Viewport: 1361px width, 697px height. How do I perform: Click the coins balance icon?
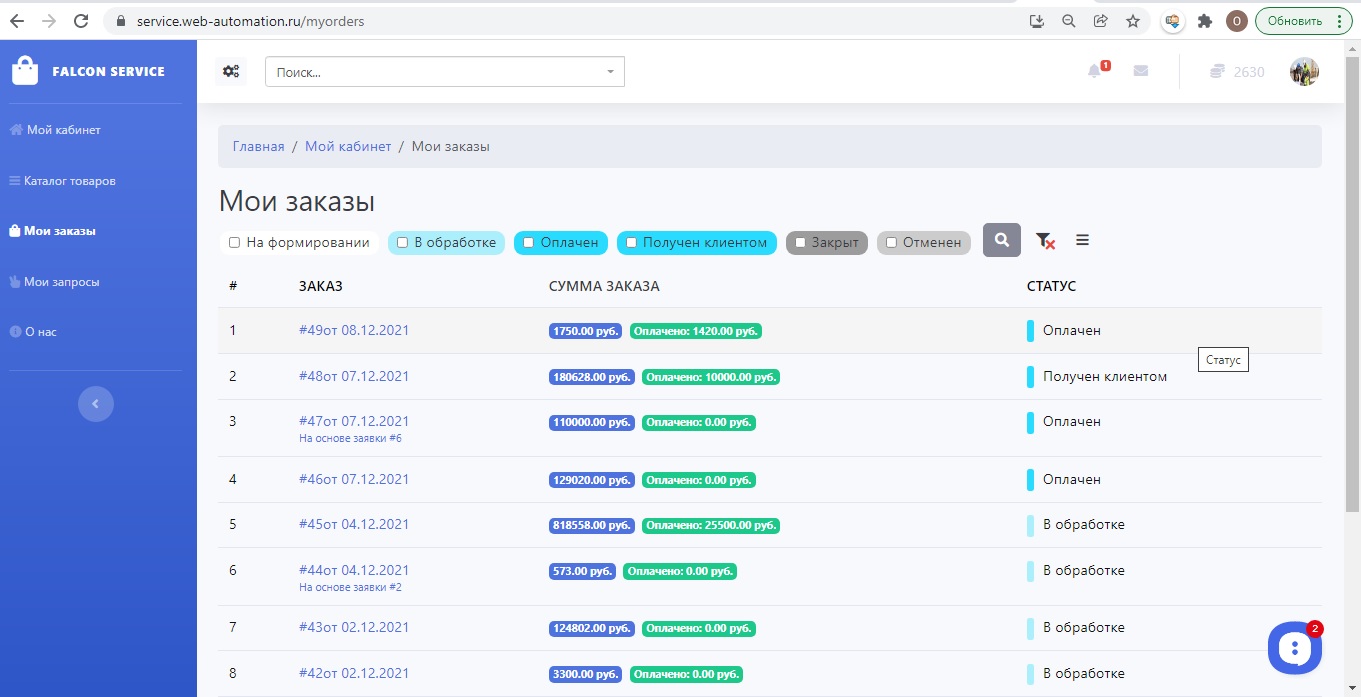(x=1217, y=72)
